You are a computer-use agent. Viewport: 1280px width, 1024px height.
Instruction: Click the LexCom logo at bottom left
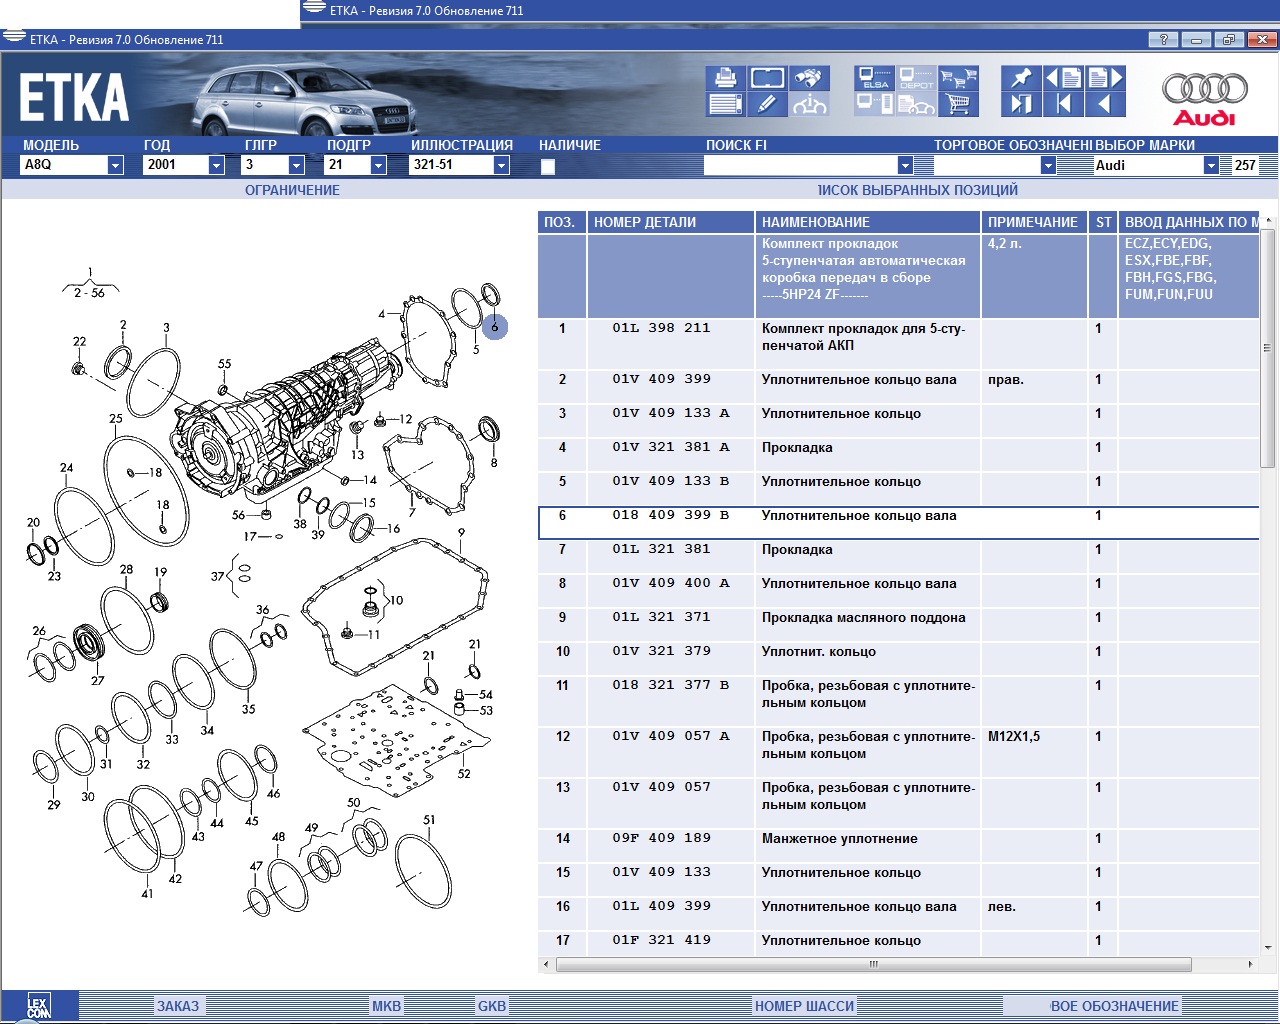(x=38, y=1006)
